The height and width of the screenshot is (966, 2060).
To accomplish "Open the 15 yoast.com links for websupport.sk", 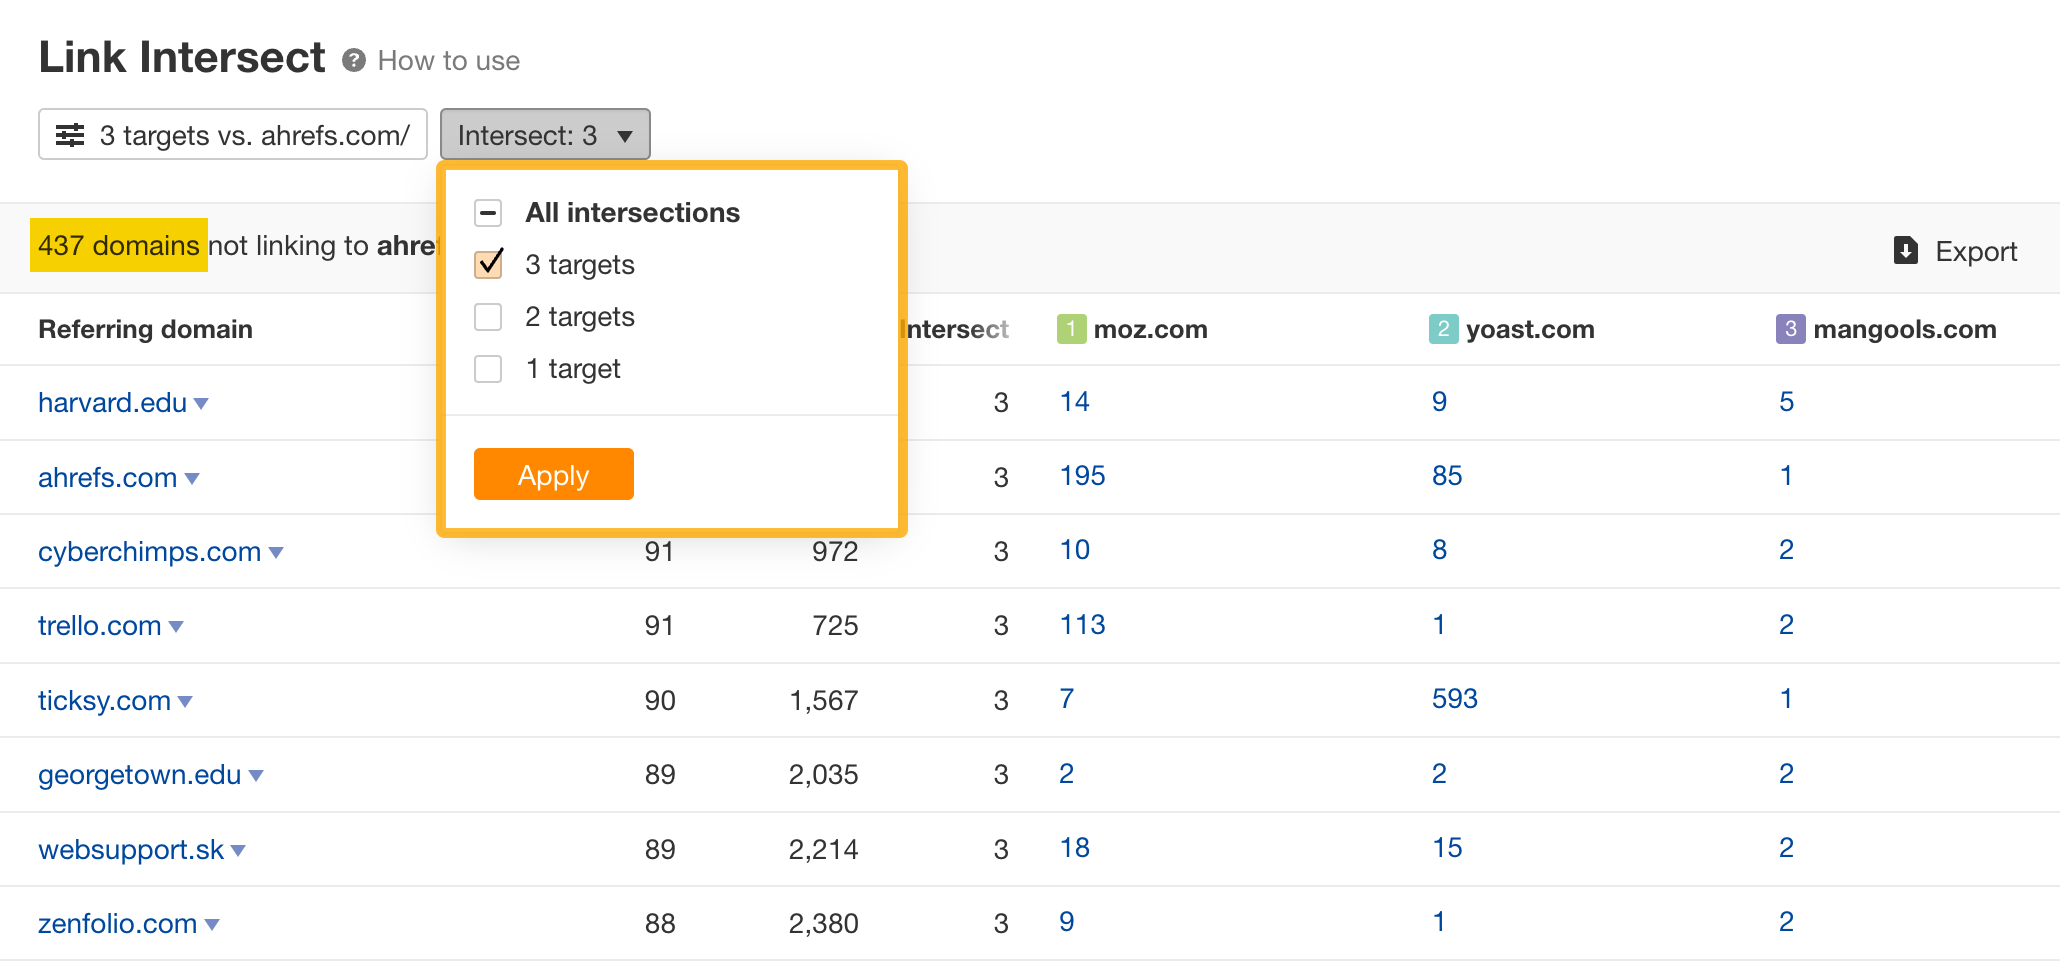I will point(1447,848).
